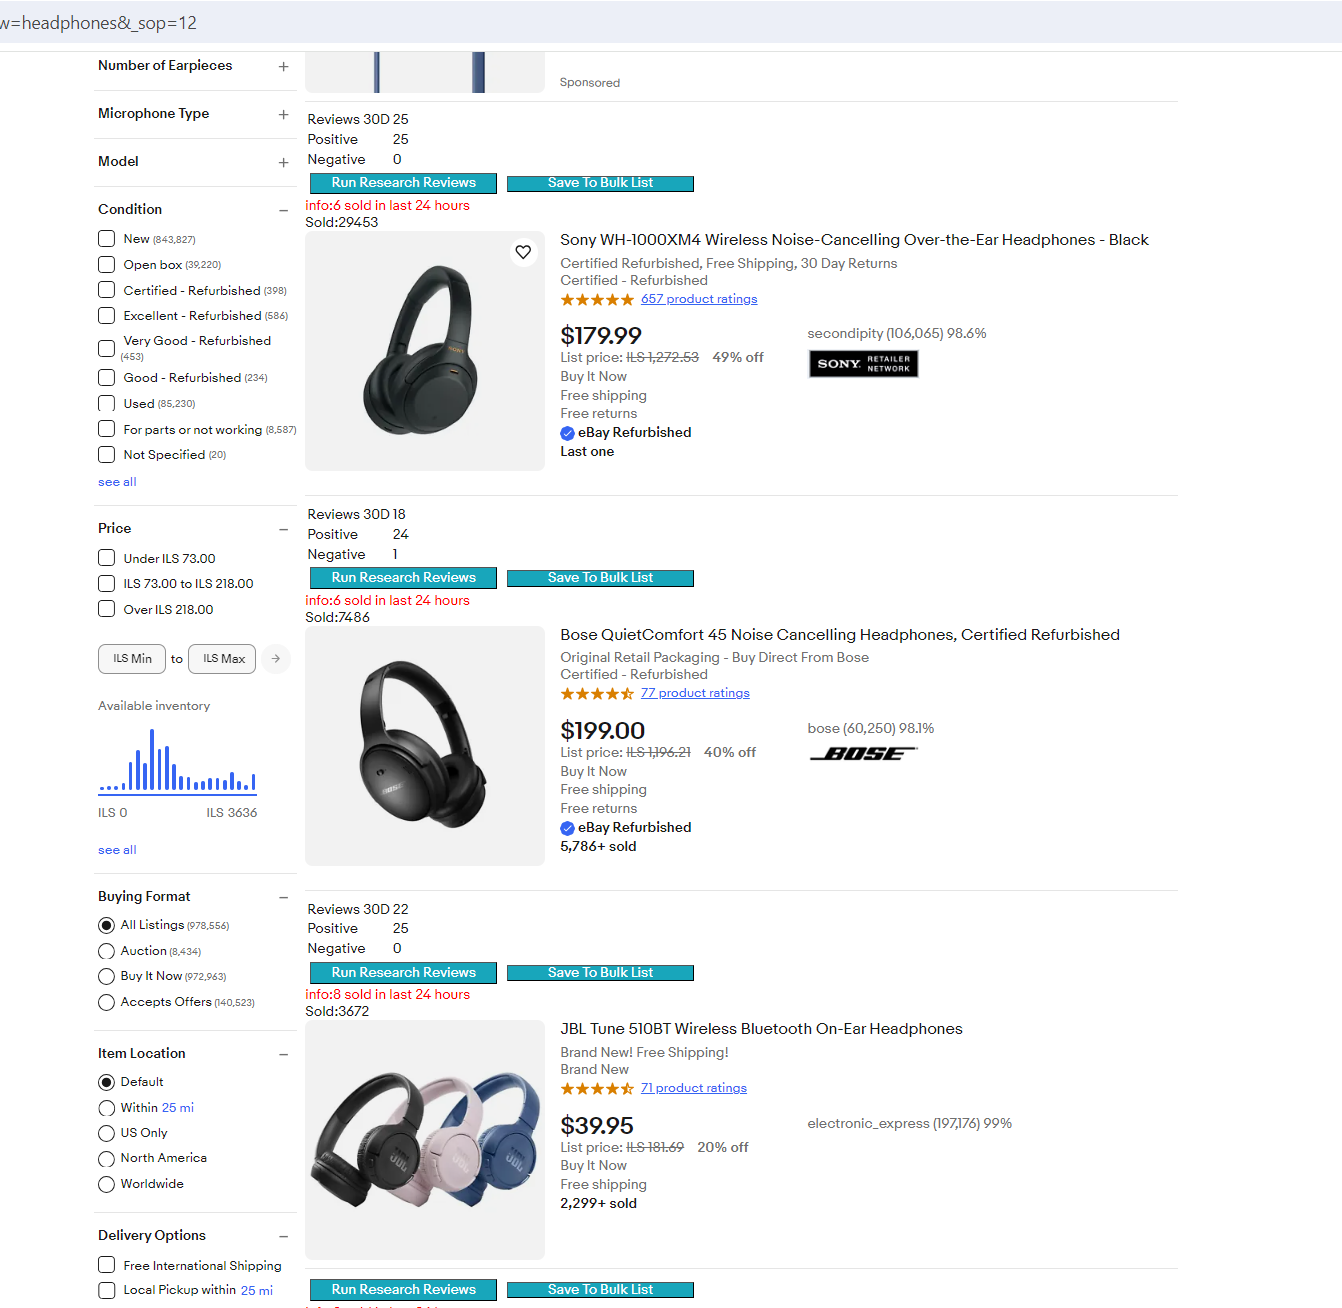Check the Open box condition
The image size is (1342, 1308).
pos(107,265)
